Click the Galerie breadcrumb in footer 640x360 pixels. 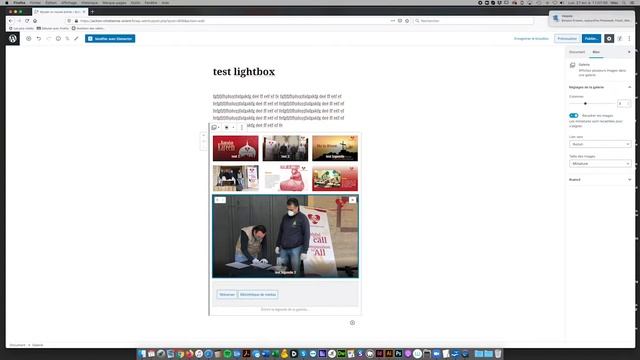pos(38,345)
